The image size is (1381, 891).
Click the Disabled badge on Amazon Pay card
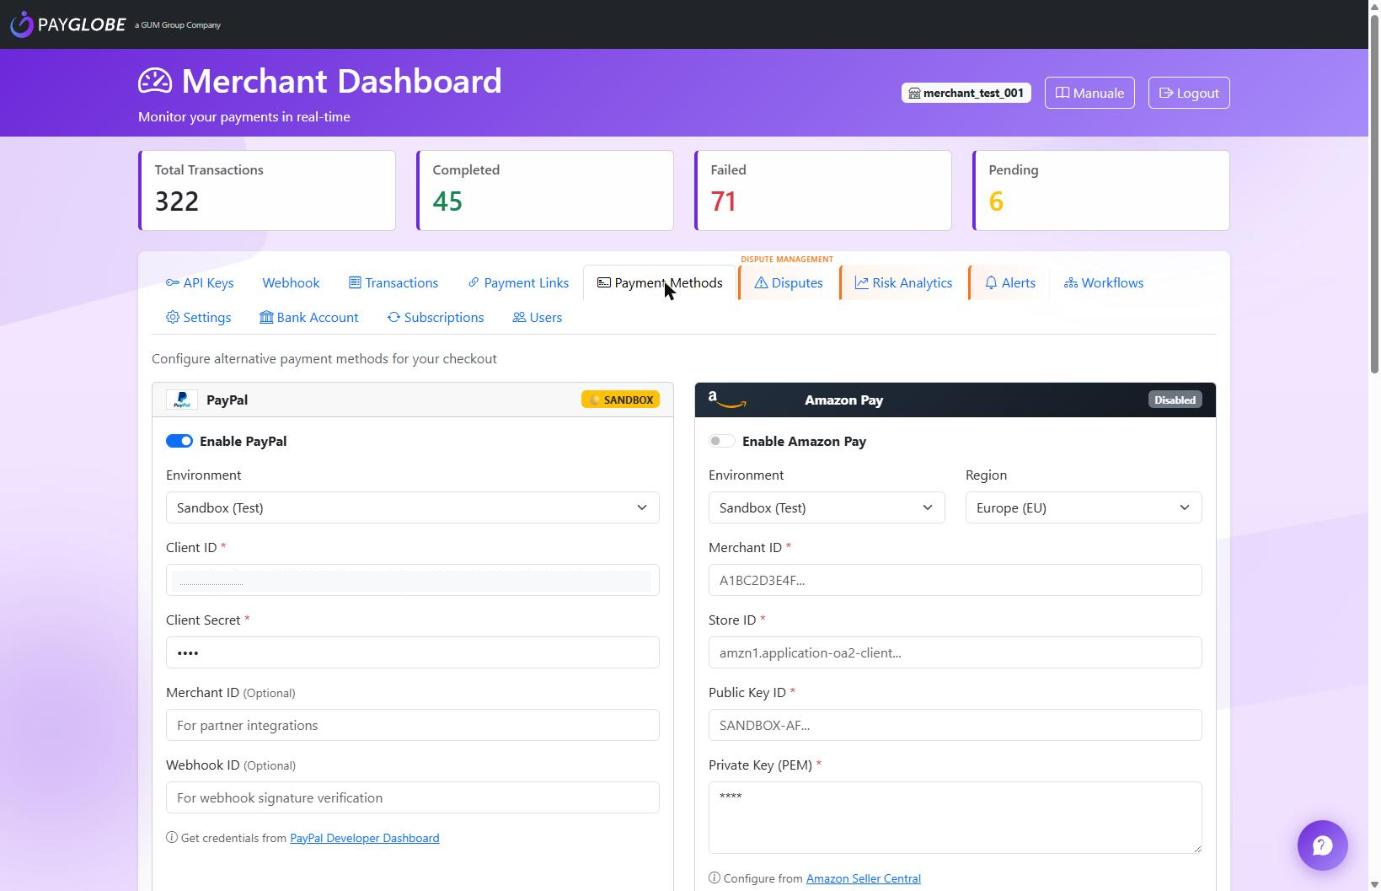(x=1175, y=400)
